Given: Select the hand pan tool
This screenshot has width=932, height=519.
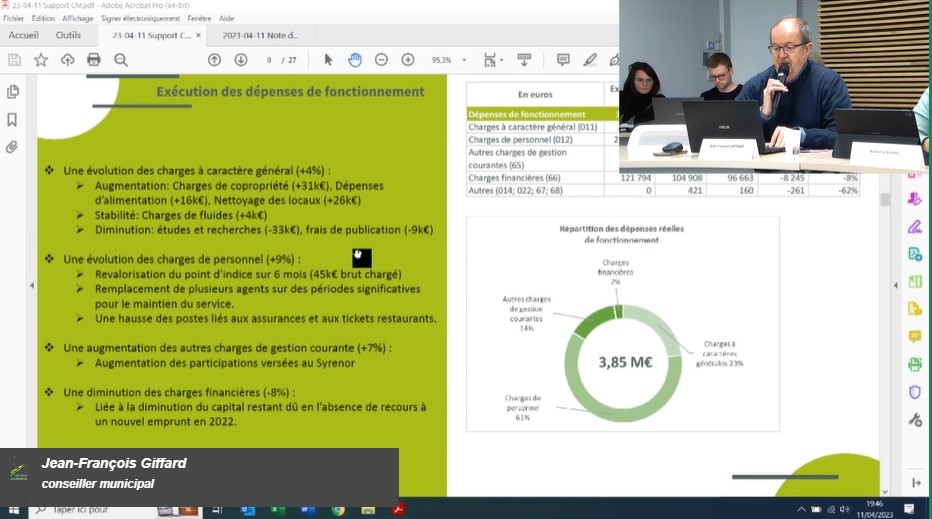Looking at the screenshot, I should click(355, 60).
